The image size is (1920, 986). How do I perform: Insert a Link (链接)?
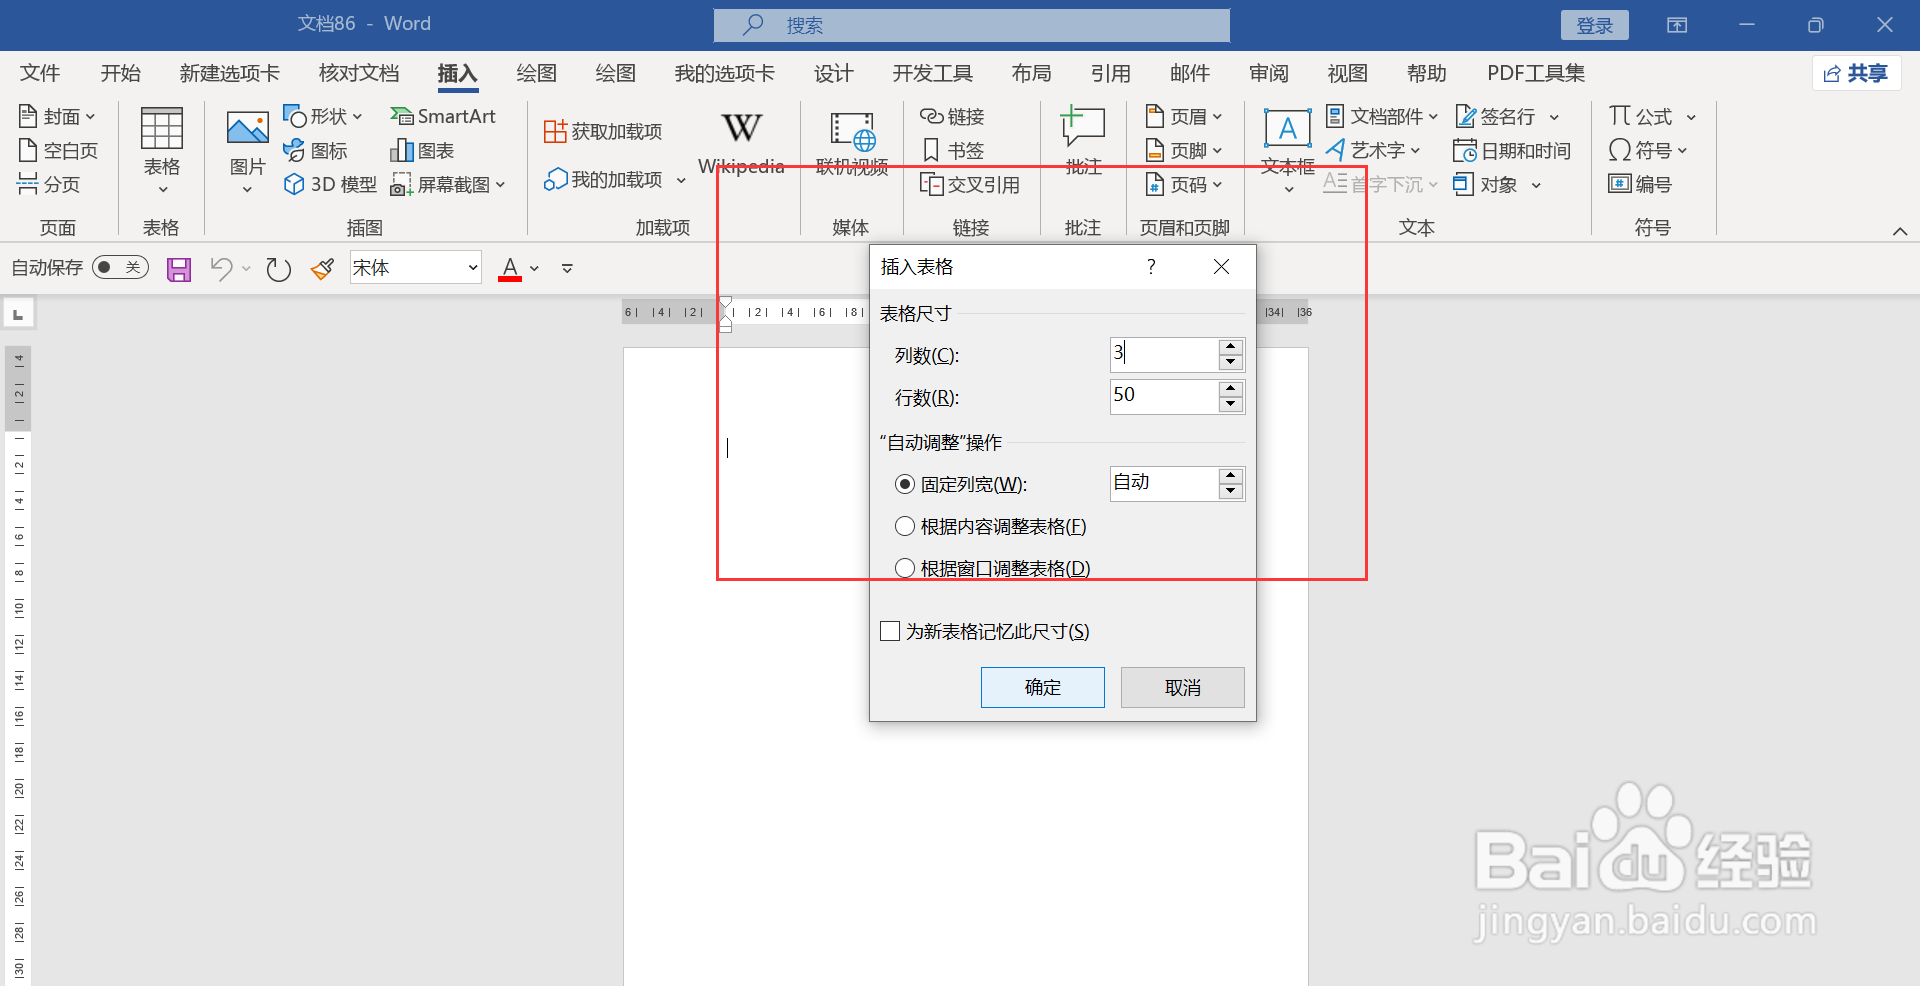tap(952, 117)
